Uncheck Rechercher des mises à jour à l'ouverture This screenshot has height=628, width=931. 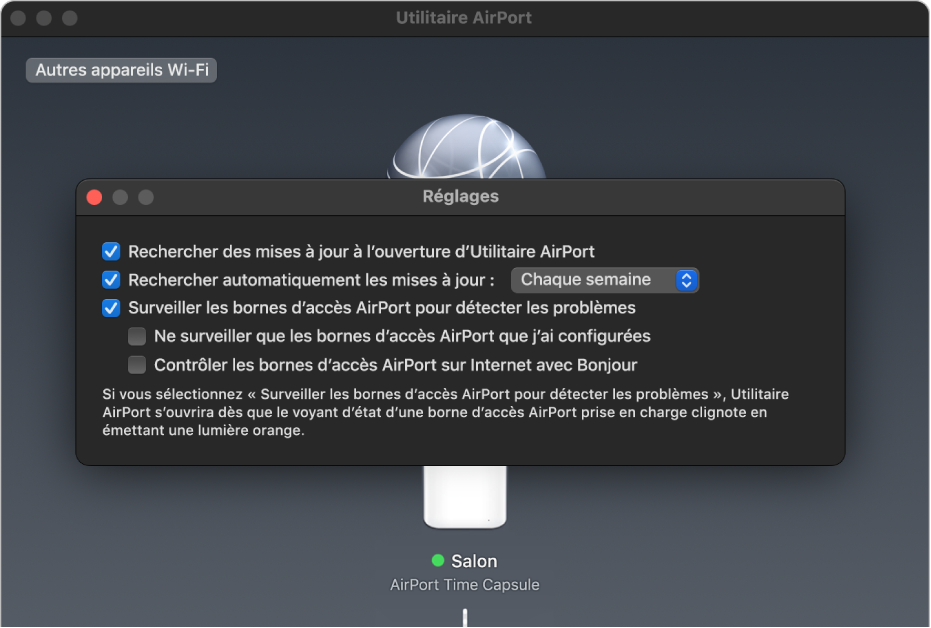pos(111,252)
